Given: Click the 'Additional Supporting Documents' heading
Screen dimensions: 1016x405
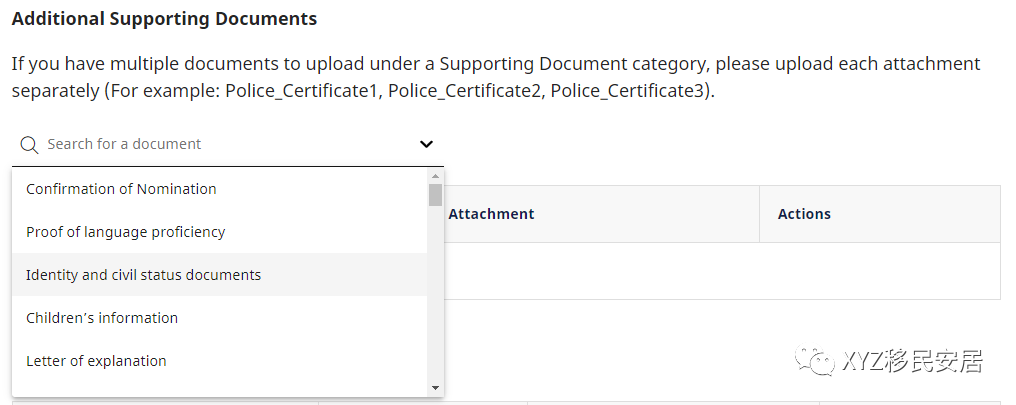Looking at the screenshot, I should pyautogui.click(x=164, y=19).
